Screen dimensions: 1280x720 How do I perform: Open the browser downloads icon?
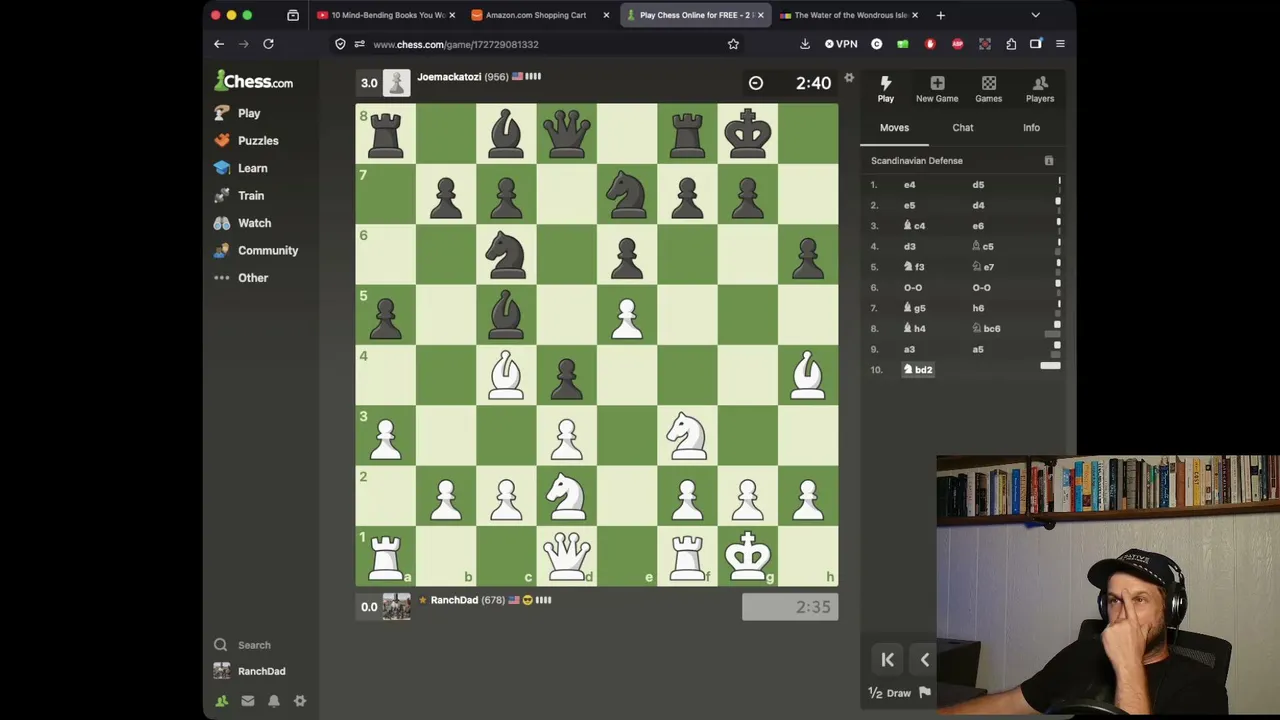pos(805,44)
